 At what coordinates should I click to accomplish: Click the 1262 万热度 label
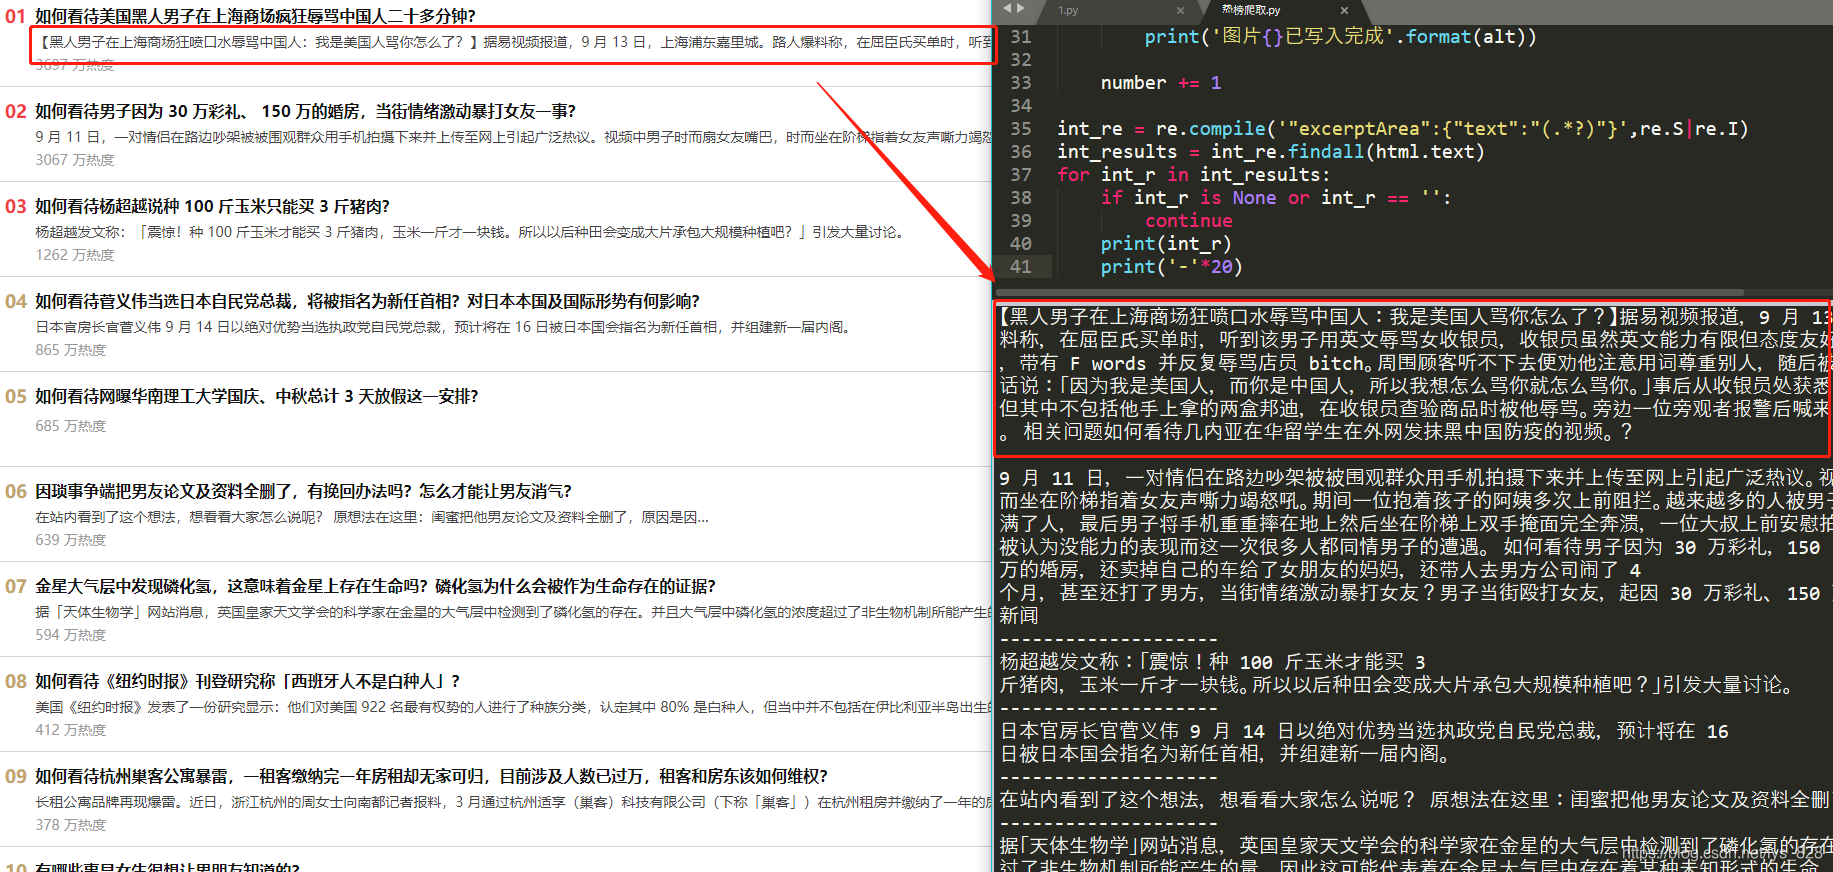pyautogui.click(x=75, y=255)
